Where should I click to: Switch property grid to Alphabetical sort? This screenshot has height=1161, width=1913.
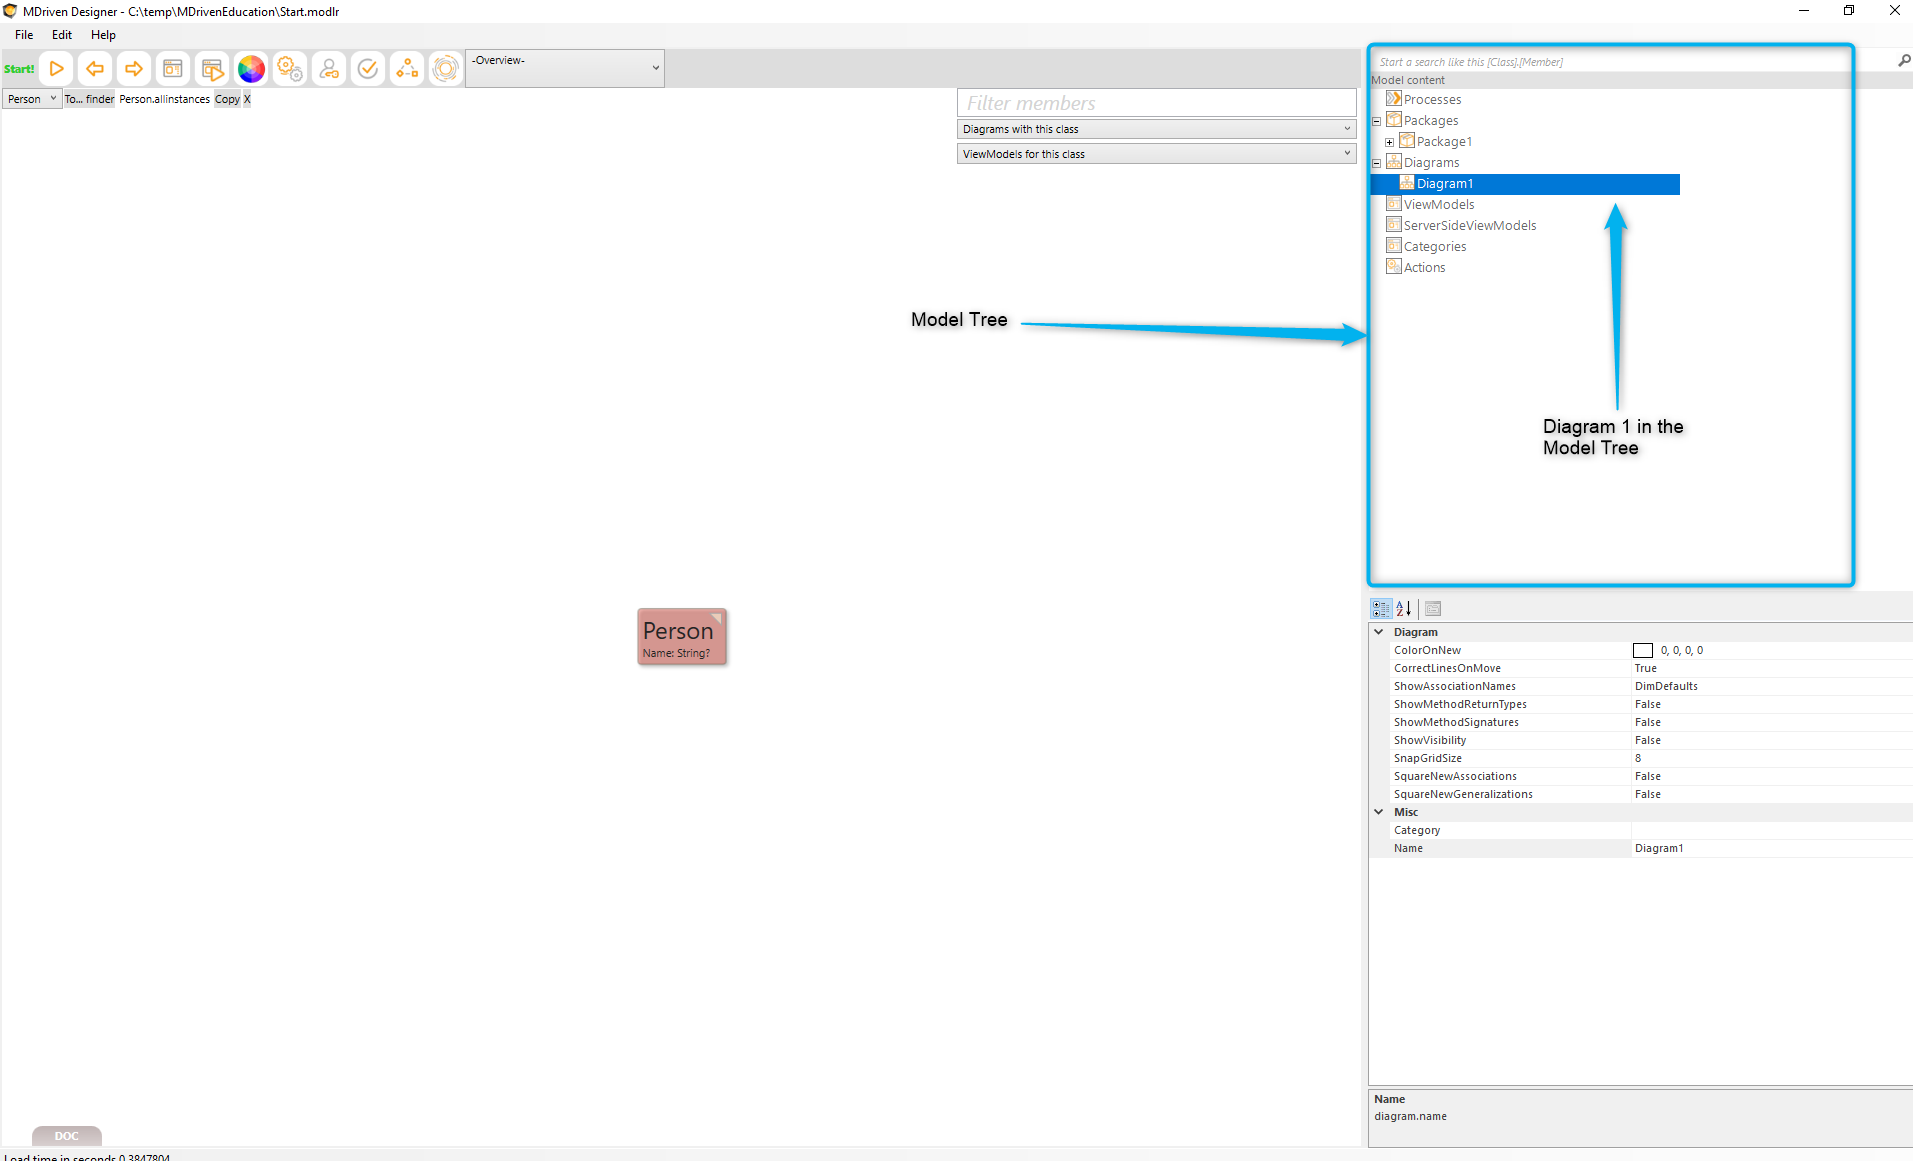tap(1404, 608)
